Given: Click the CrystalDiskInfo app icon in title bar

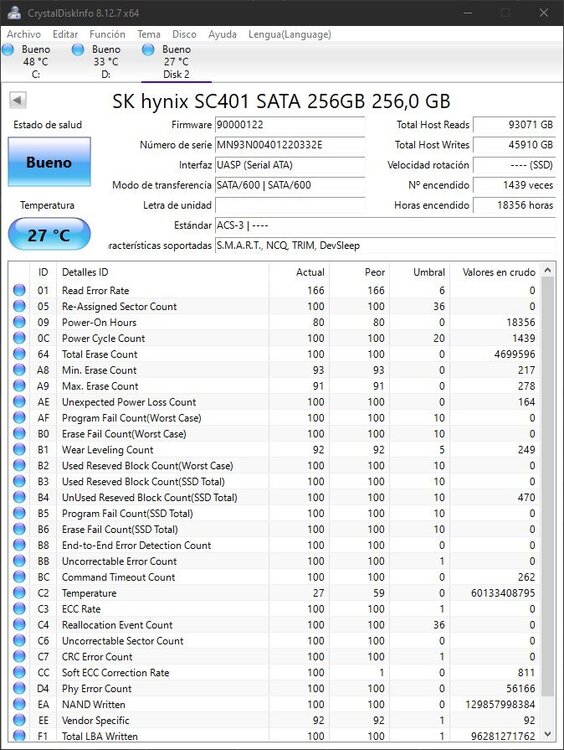Looking at the screenshot, I should tap(14, 12).
